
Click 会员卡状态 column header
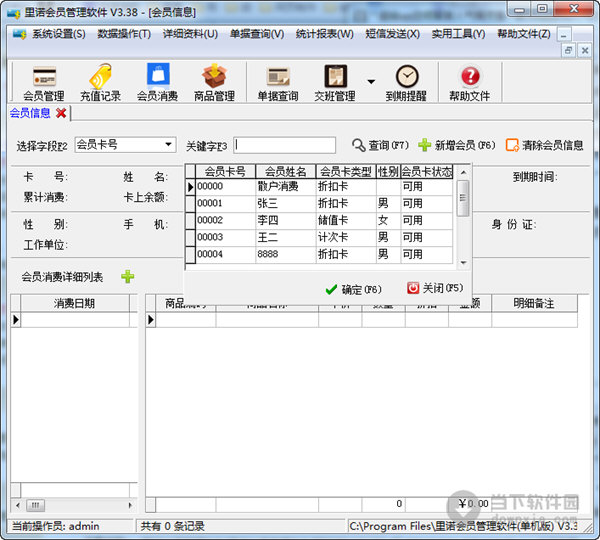(427, 171)
